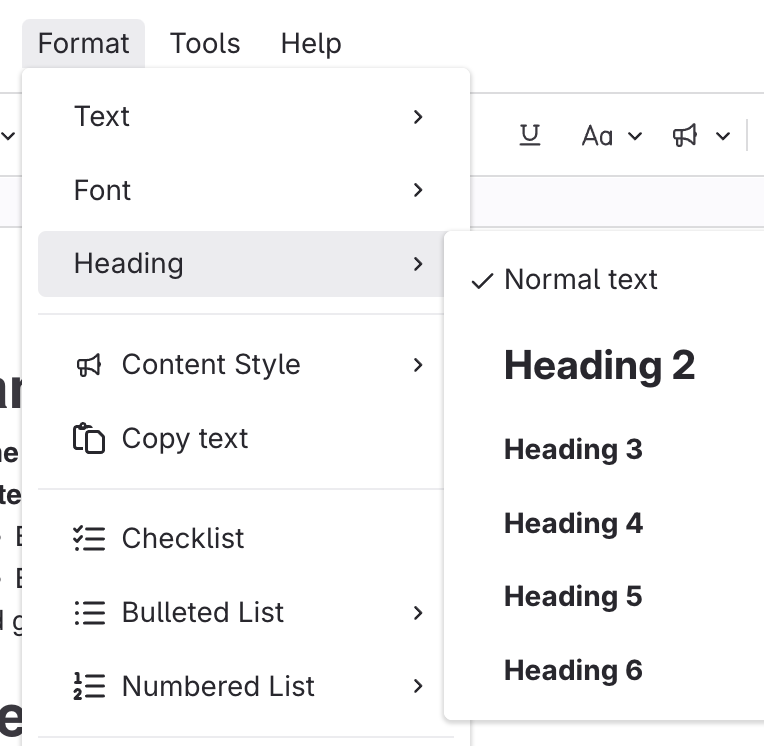This screenshot has width=764, height=746.
Task: Click the text case Aa icon
Action: tap(597, 136)
